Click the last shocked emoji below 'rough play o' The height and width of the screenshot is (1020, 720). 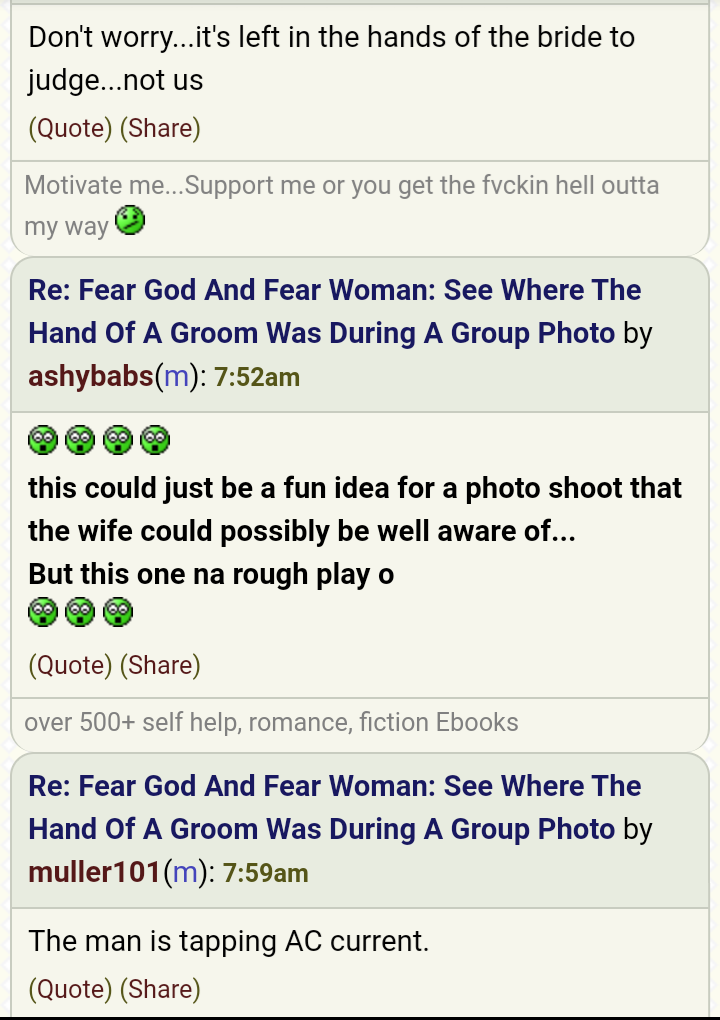pyautogui.click(x=118, y=612)
